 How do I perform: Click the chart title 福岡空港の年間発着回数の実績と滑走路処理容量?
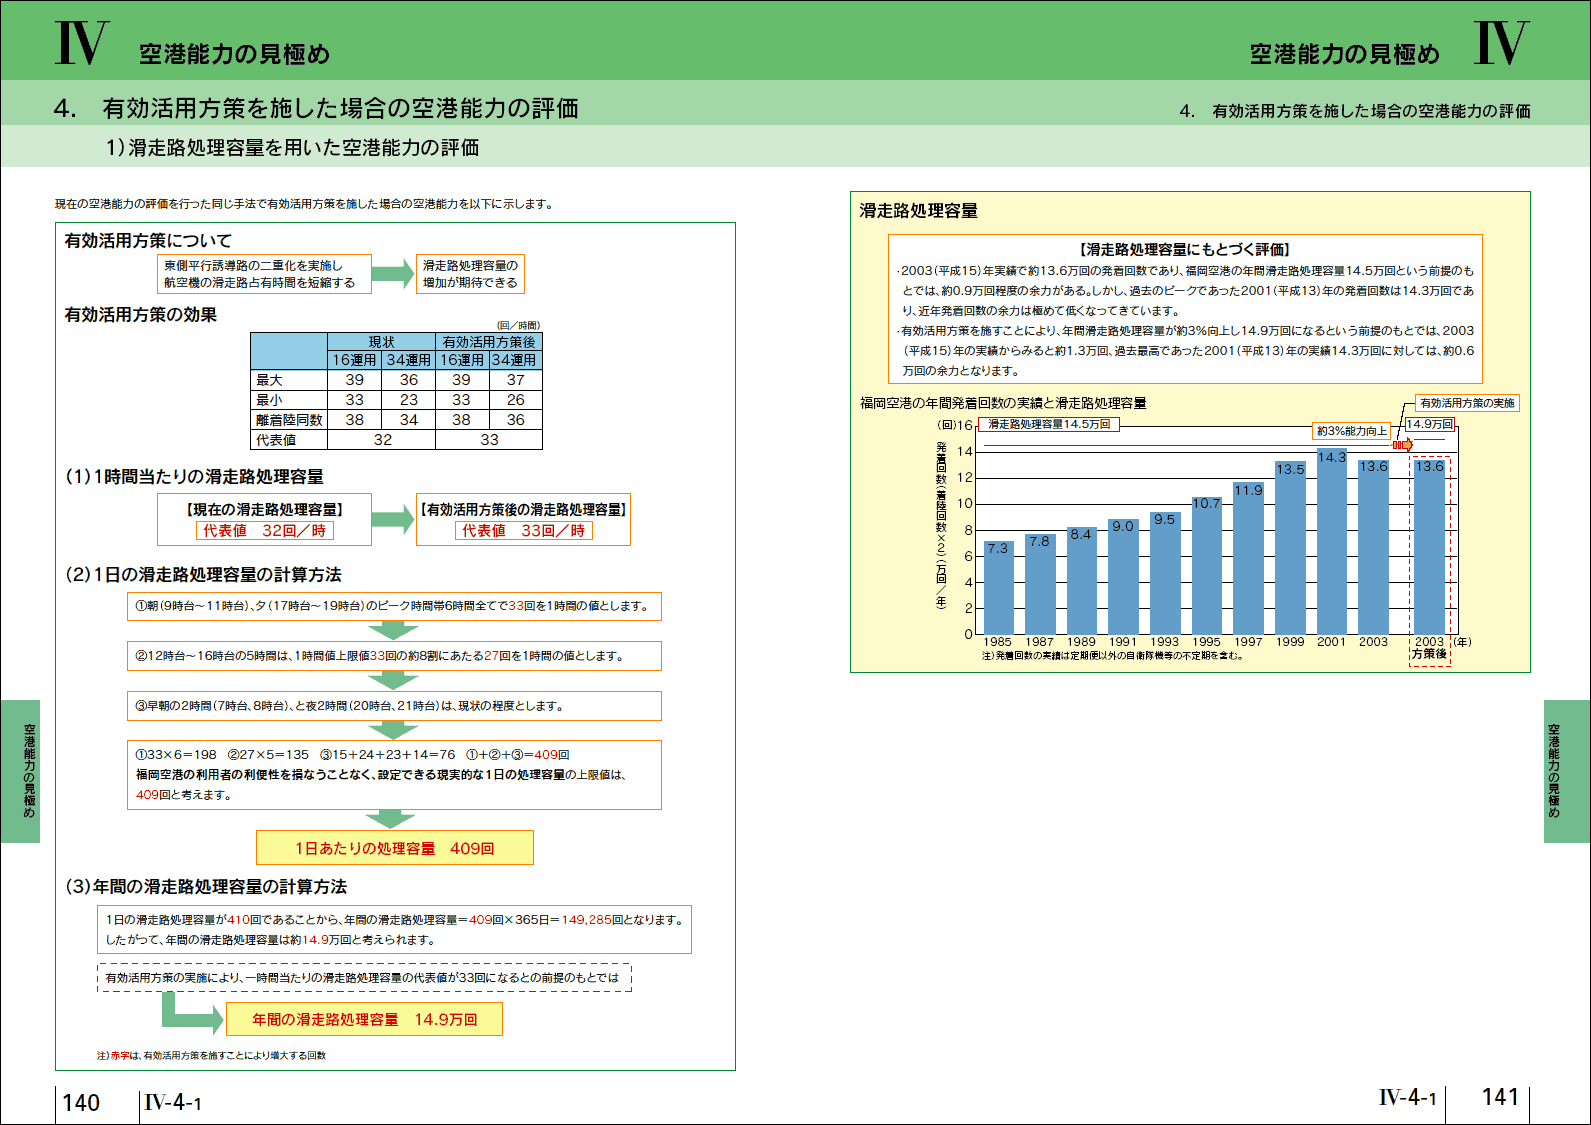[1003, 404]
